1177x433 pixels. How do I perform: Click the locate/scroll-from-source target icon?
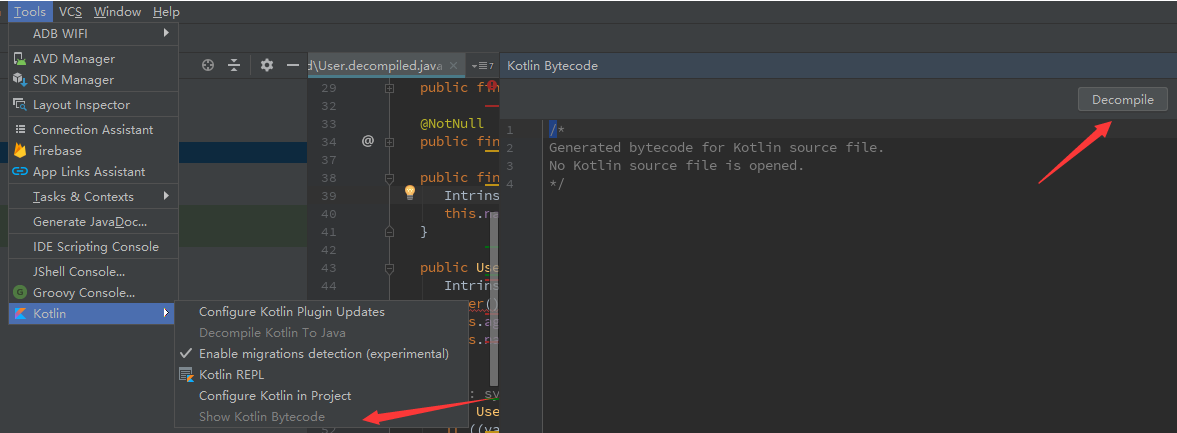click(209, 65)
